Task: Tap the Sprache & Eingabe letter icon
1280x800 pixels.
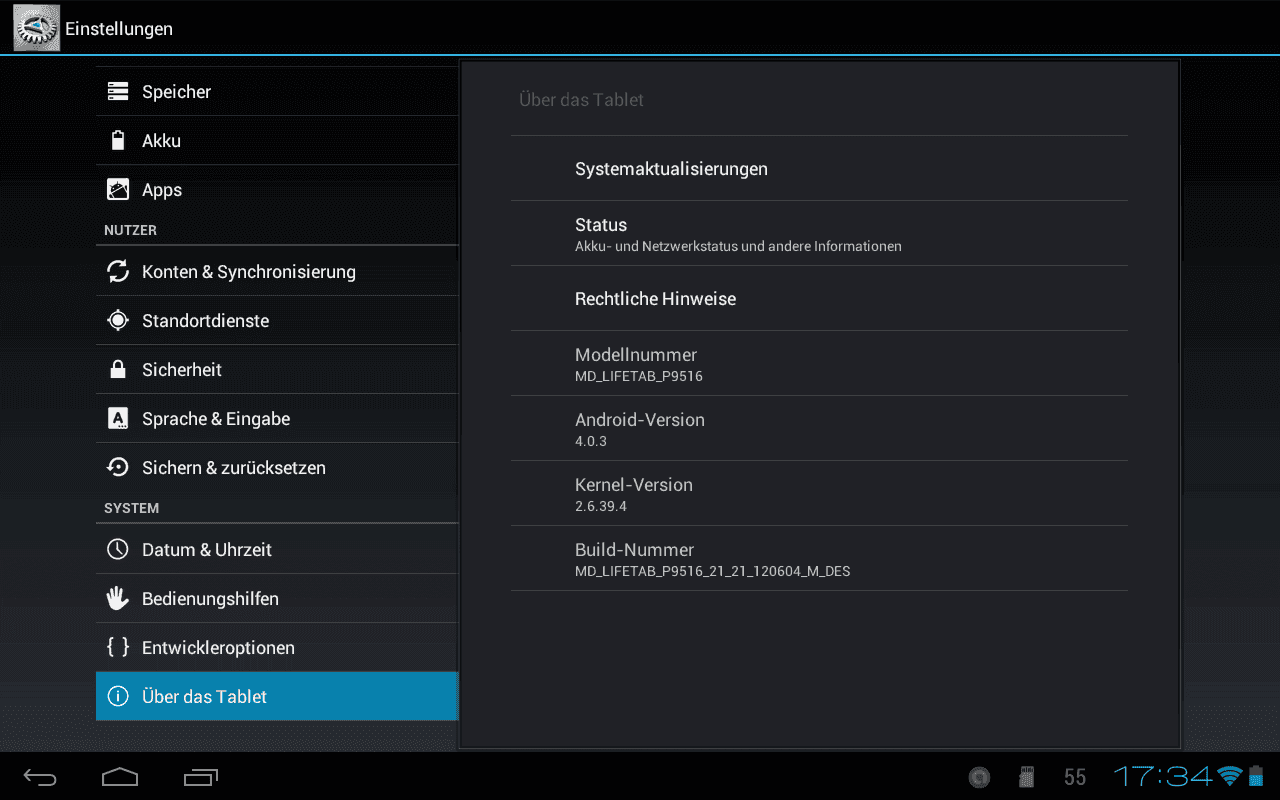Action: coord(118,419)
